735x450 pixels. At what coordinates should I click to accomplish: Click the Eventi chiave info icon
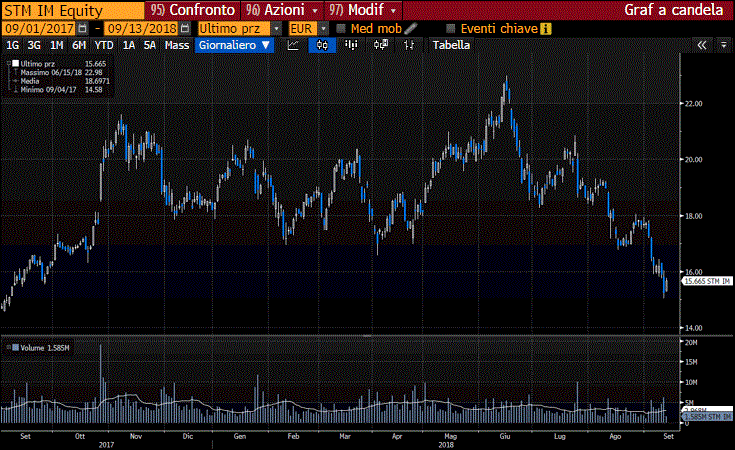pyautogui.click(x=545, y=29)
